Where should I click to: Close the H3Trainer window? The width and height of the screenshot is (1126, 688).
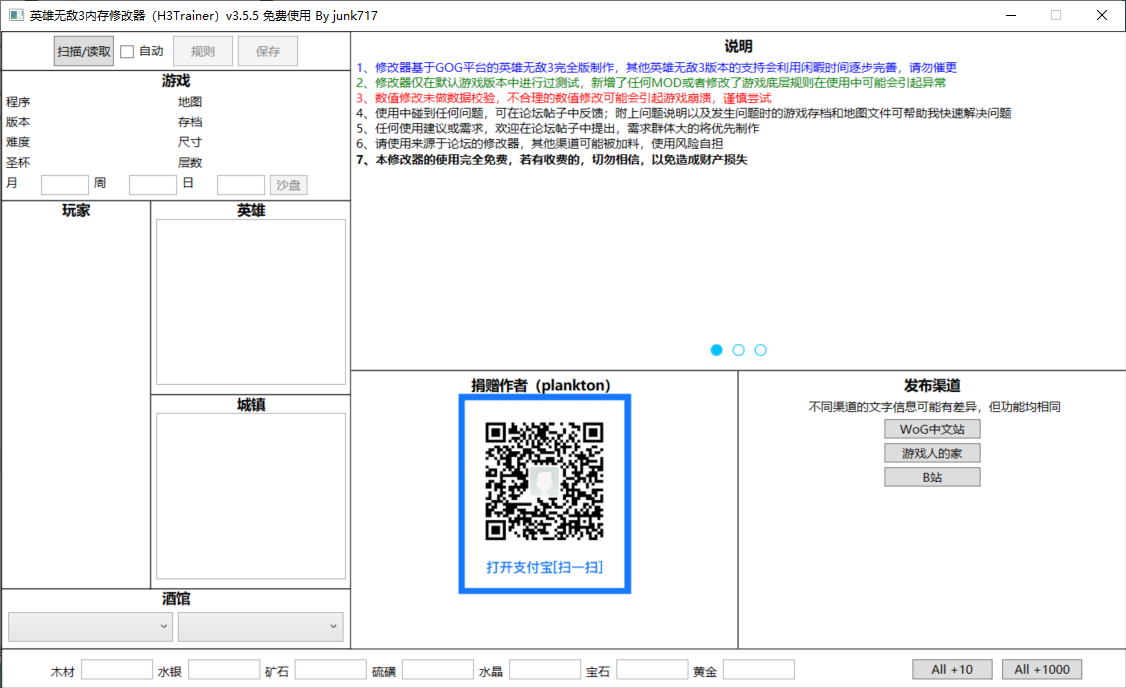pos(1102,15)
